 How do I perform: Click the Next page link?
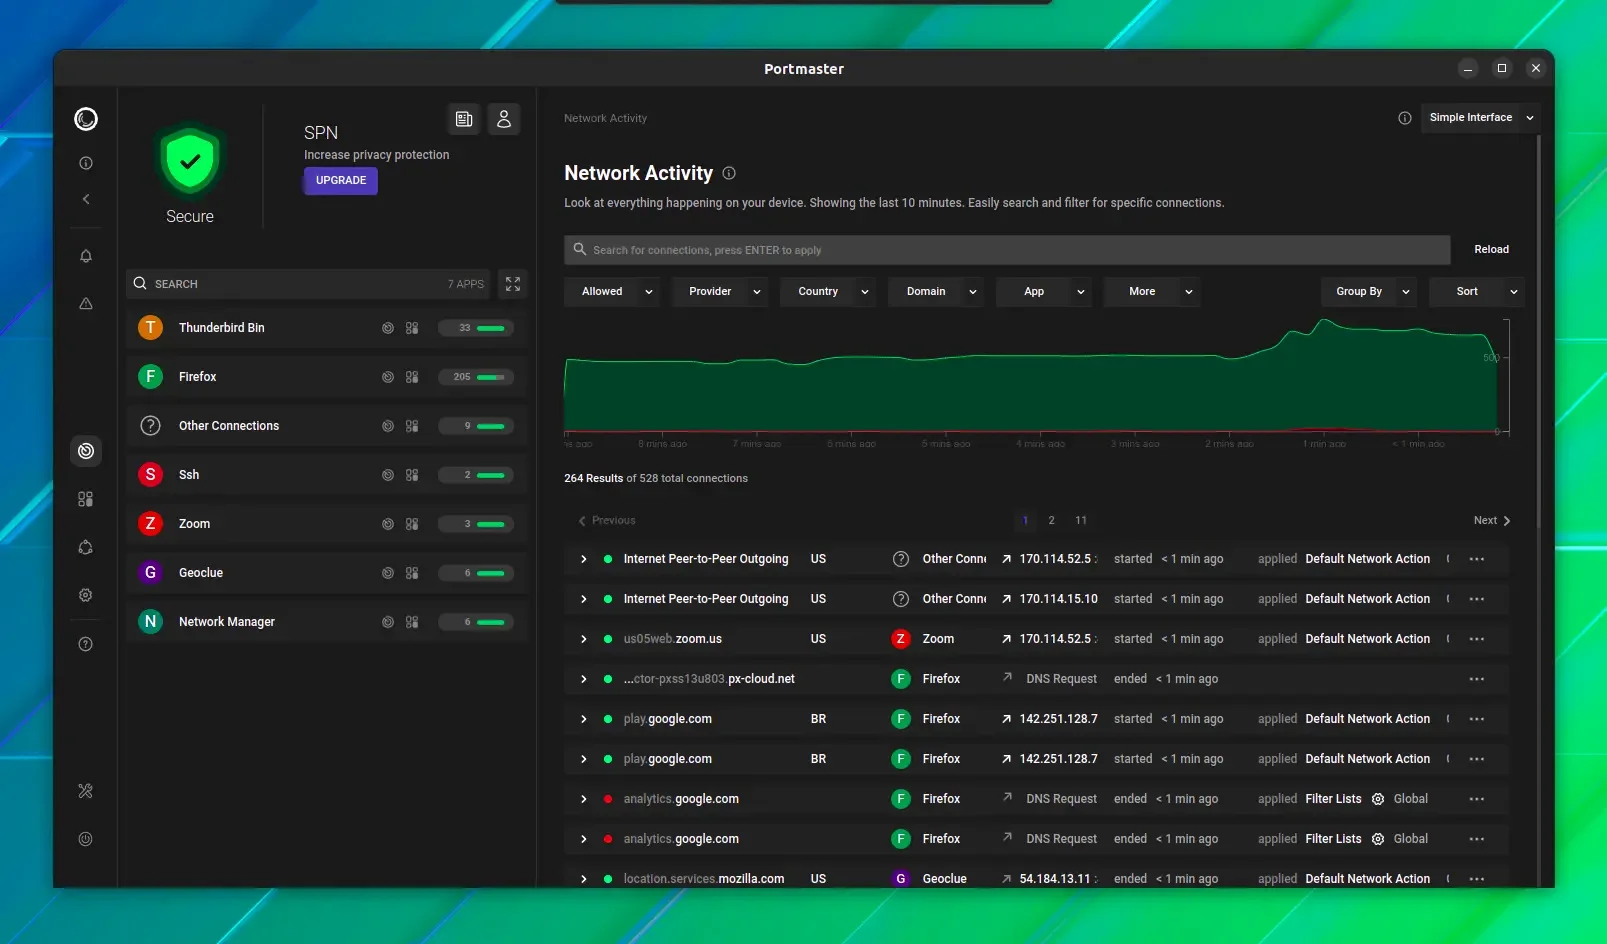1491,520
